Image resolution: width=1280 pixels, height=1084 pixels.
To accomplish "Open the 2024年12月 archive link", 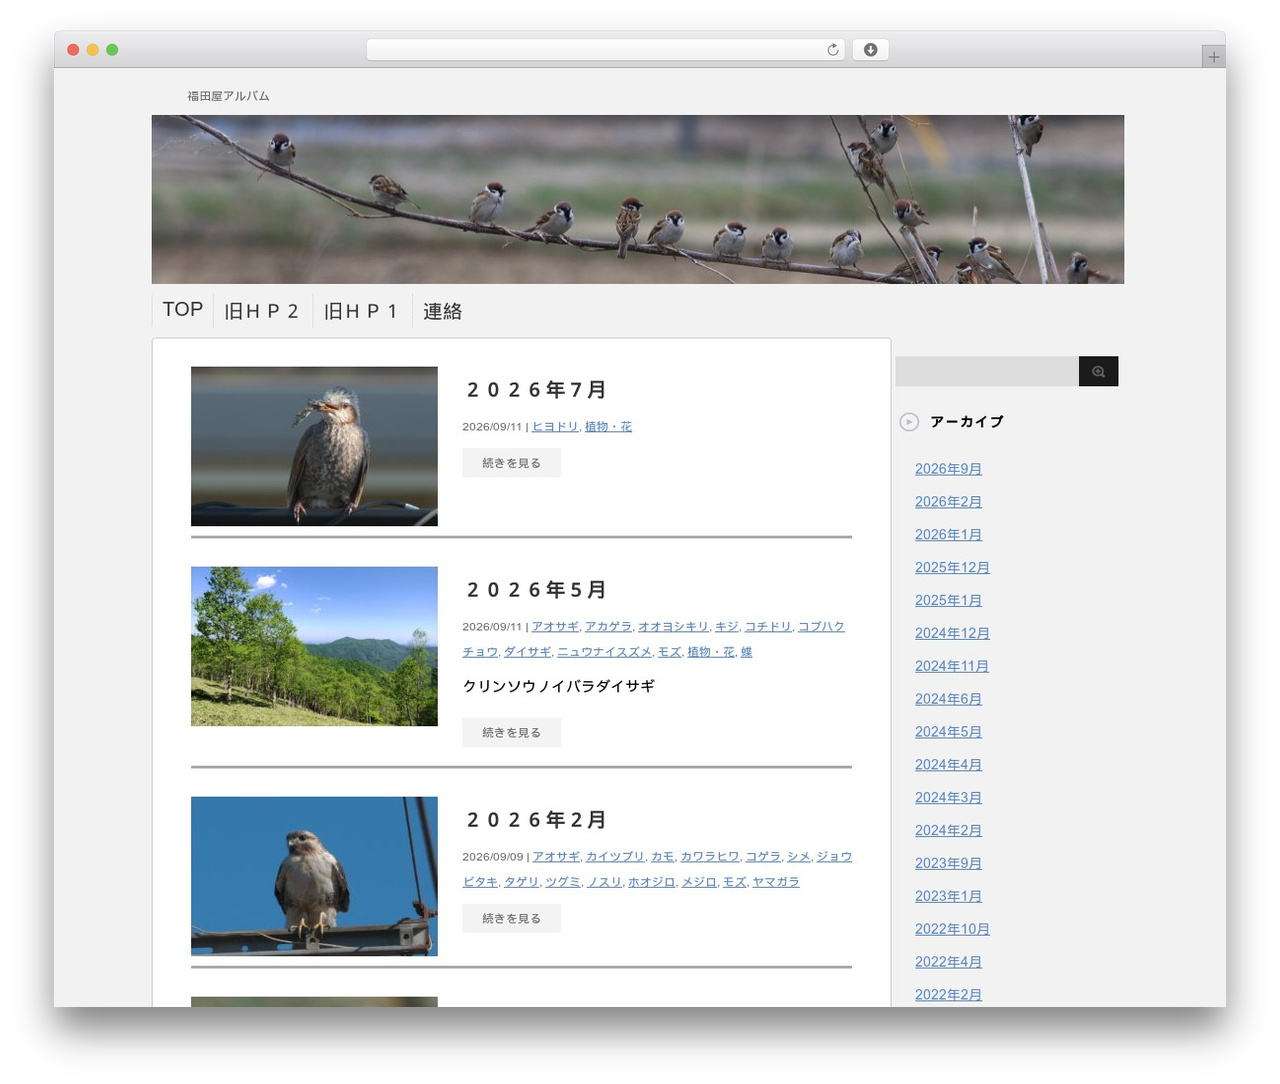I will point(952,634).
